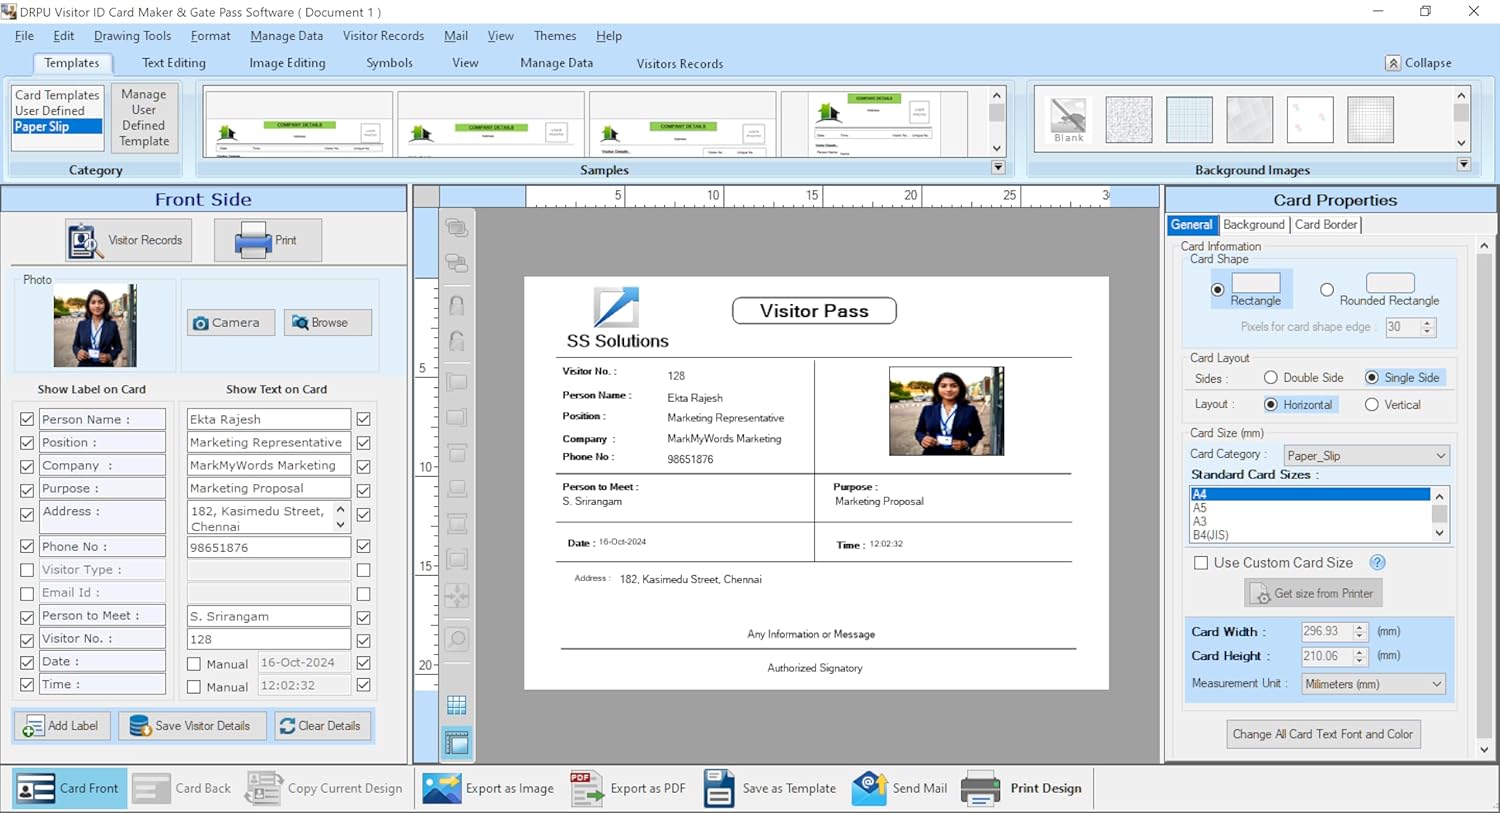Click Save as Template icon
The height and width of the screenshot is (813, 1500).
pyautogui.click(x=719, y=788)
